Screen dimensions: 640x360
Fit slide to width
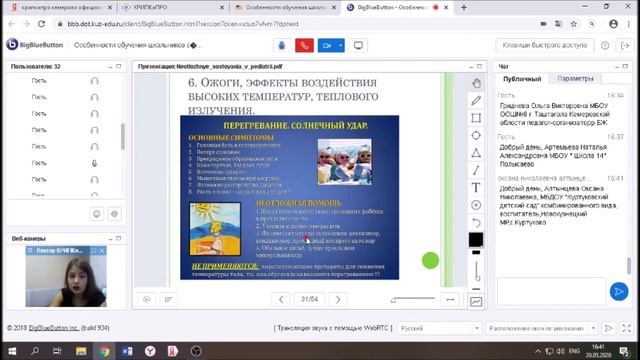(450, 300)
